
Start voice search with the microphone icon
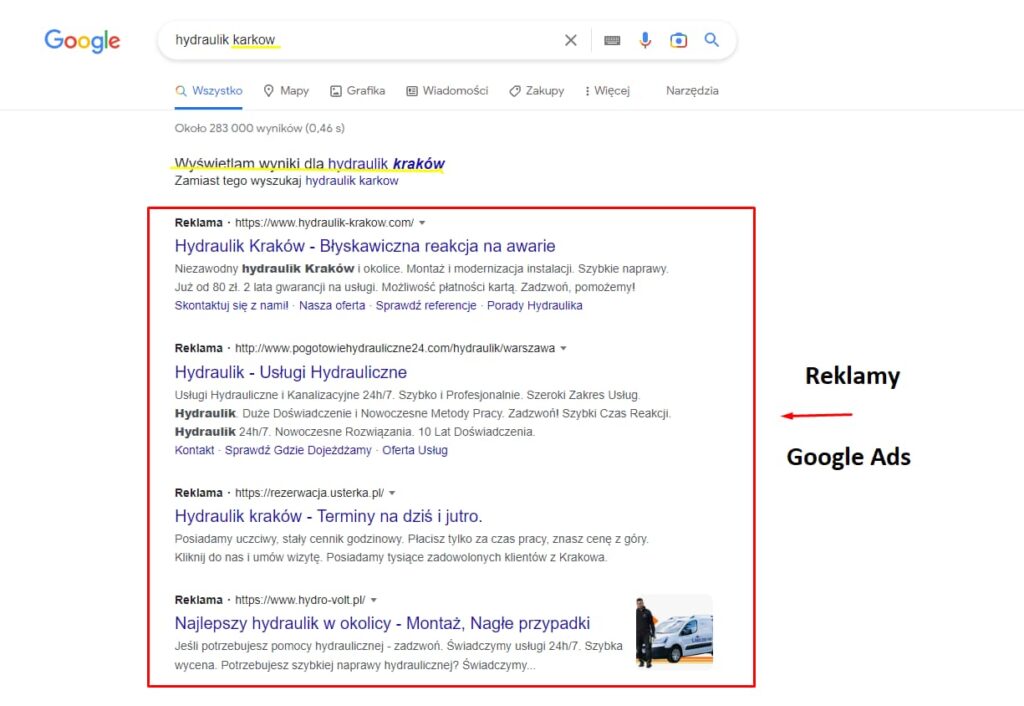coord(645,40)
